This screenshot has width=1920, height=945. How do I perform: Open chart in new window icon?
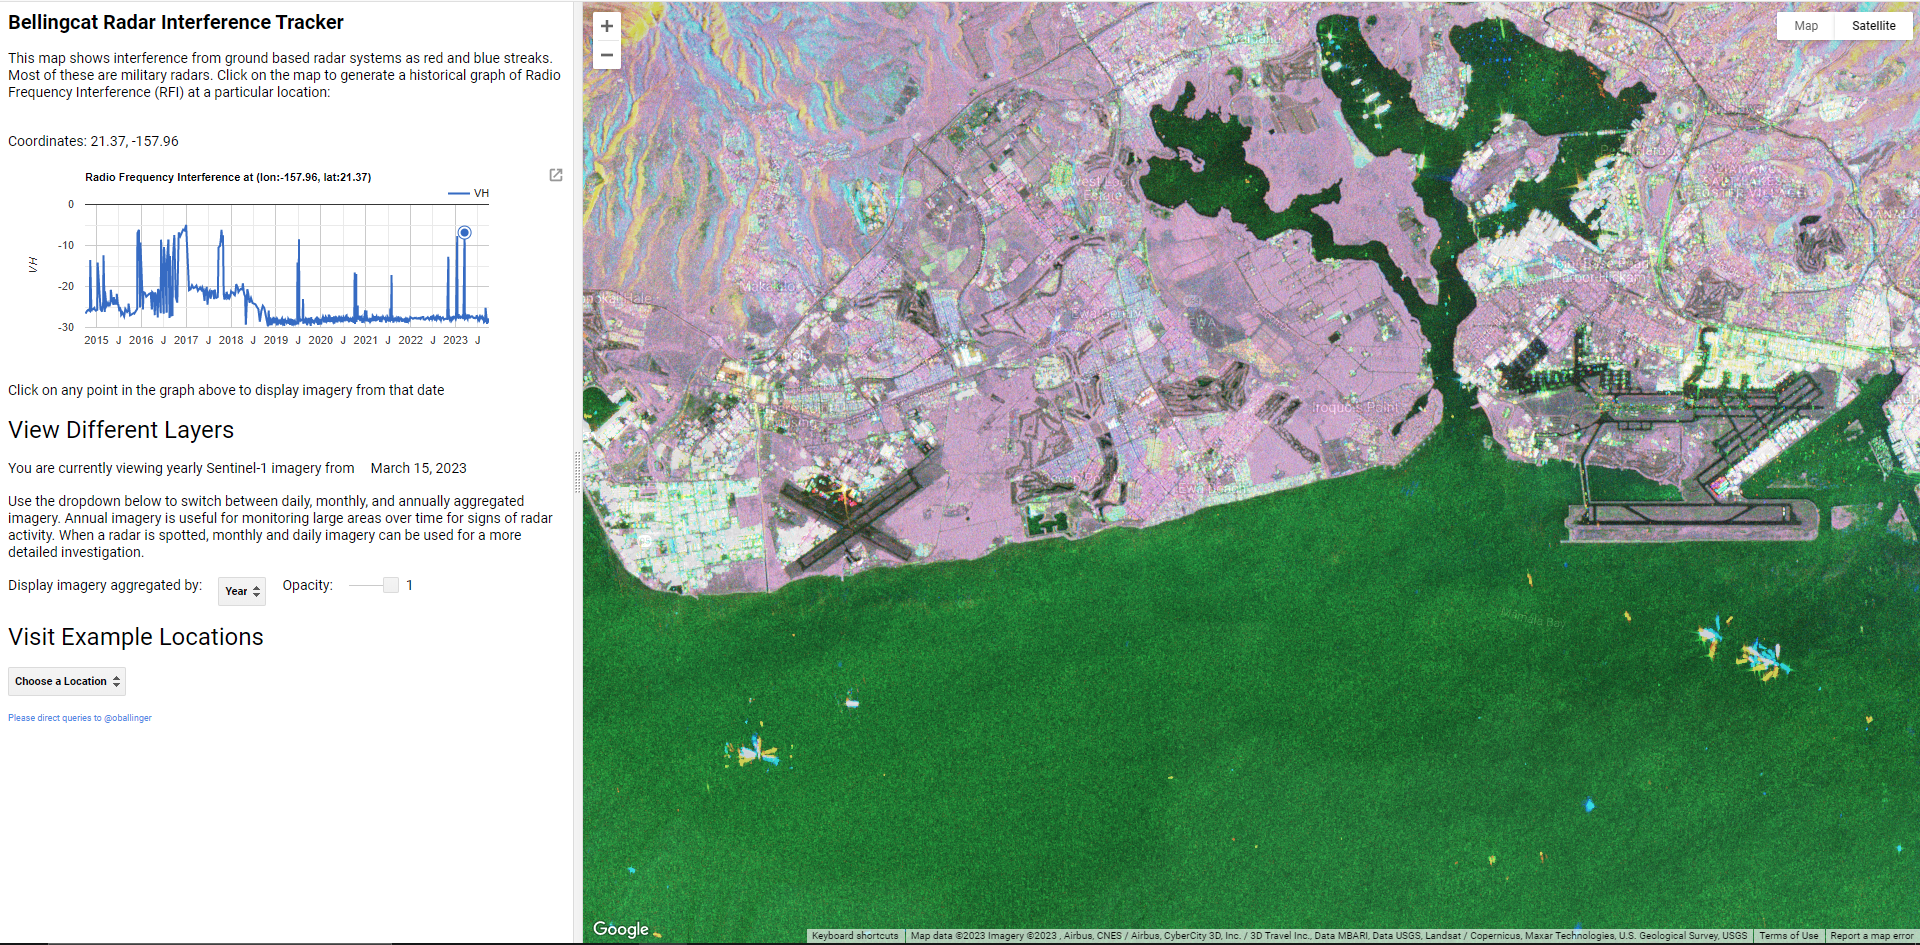click(556, 175)
